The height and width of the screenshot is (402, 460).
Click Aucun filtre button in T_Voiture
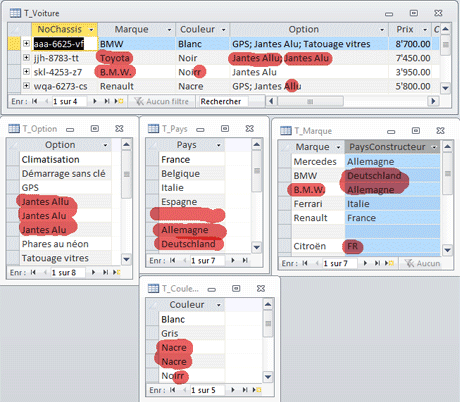[162, 101]
